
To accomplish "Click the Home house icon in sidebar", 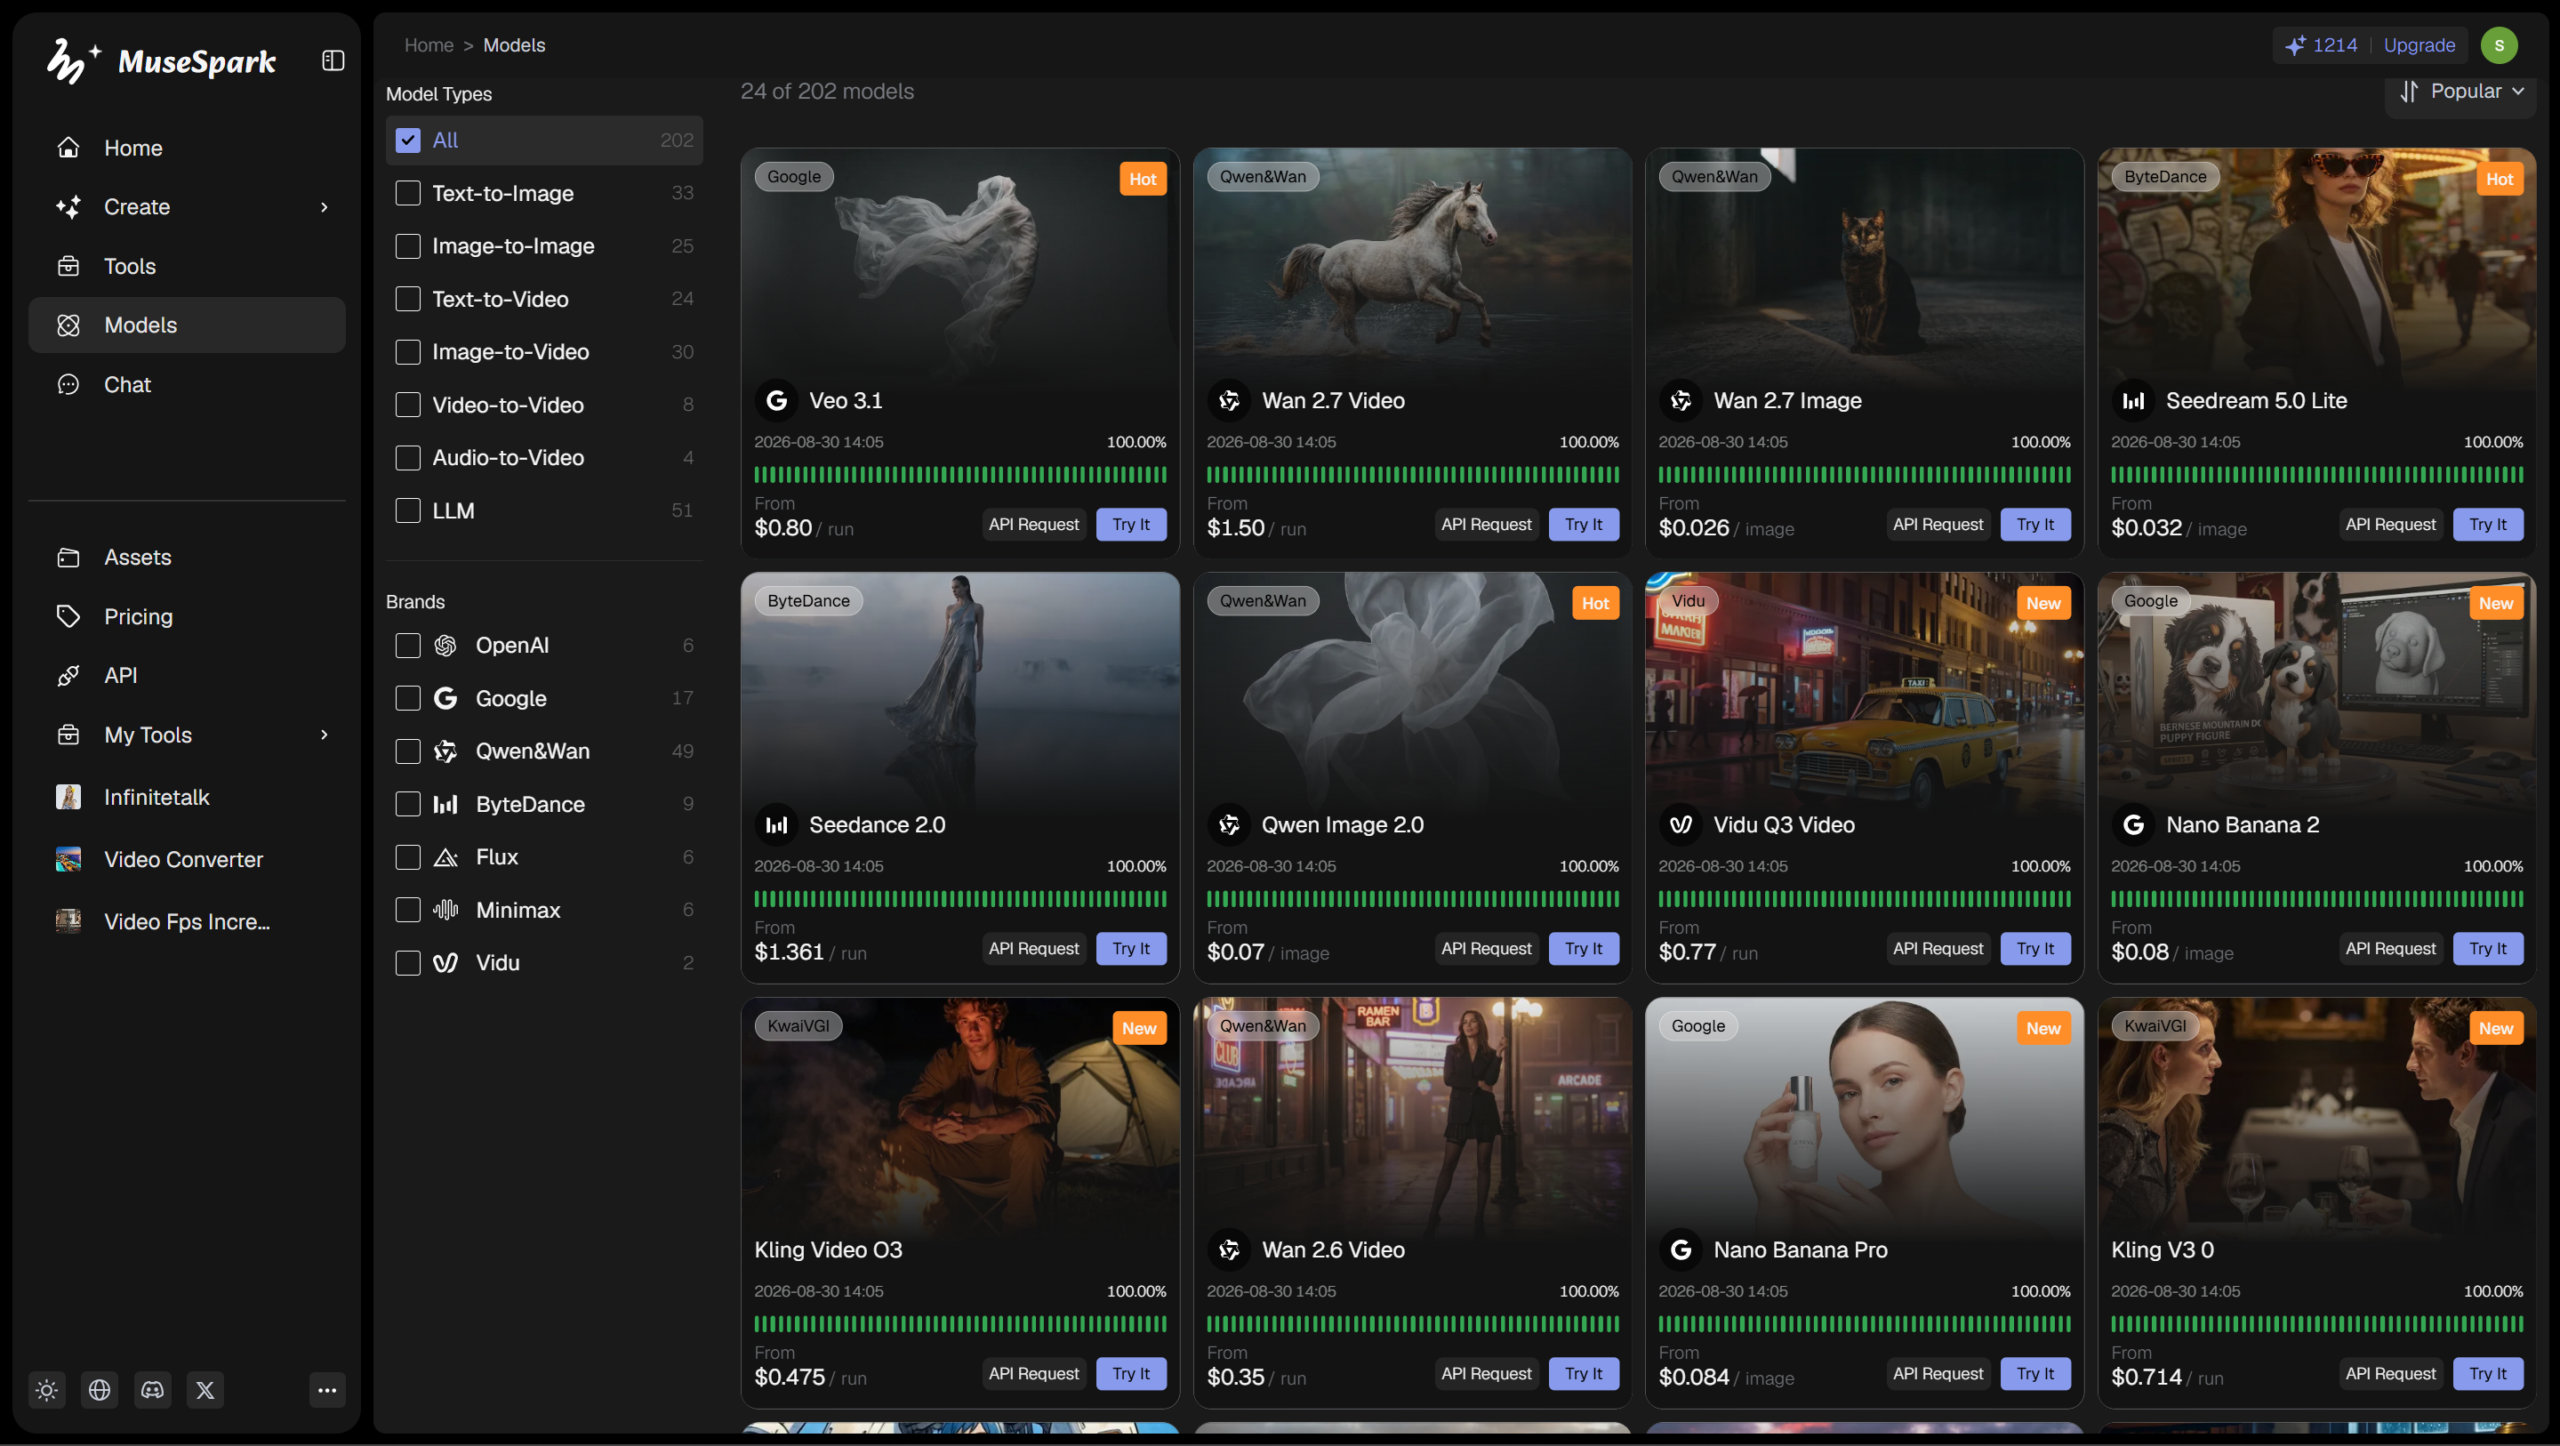I will click(x=68, y=148).
